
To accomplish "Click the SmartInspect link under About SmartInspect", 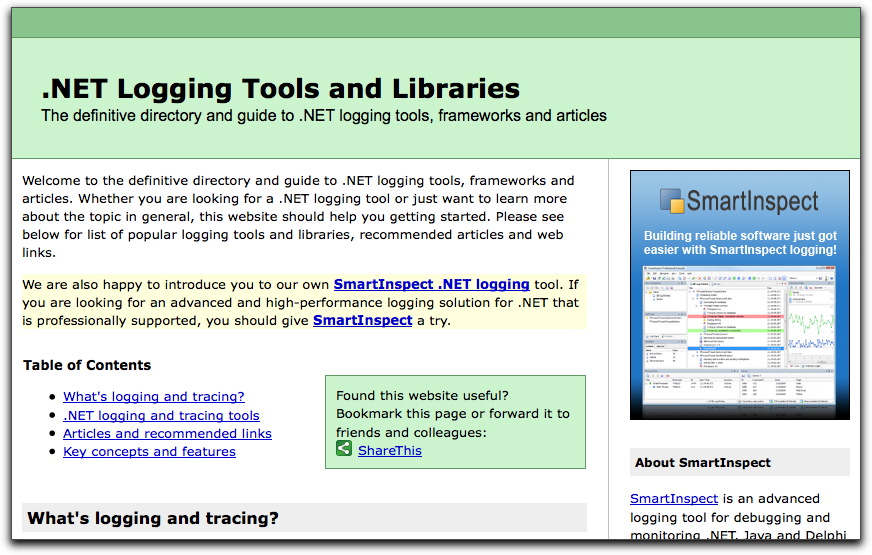I will pos(674,498).
